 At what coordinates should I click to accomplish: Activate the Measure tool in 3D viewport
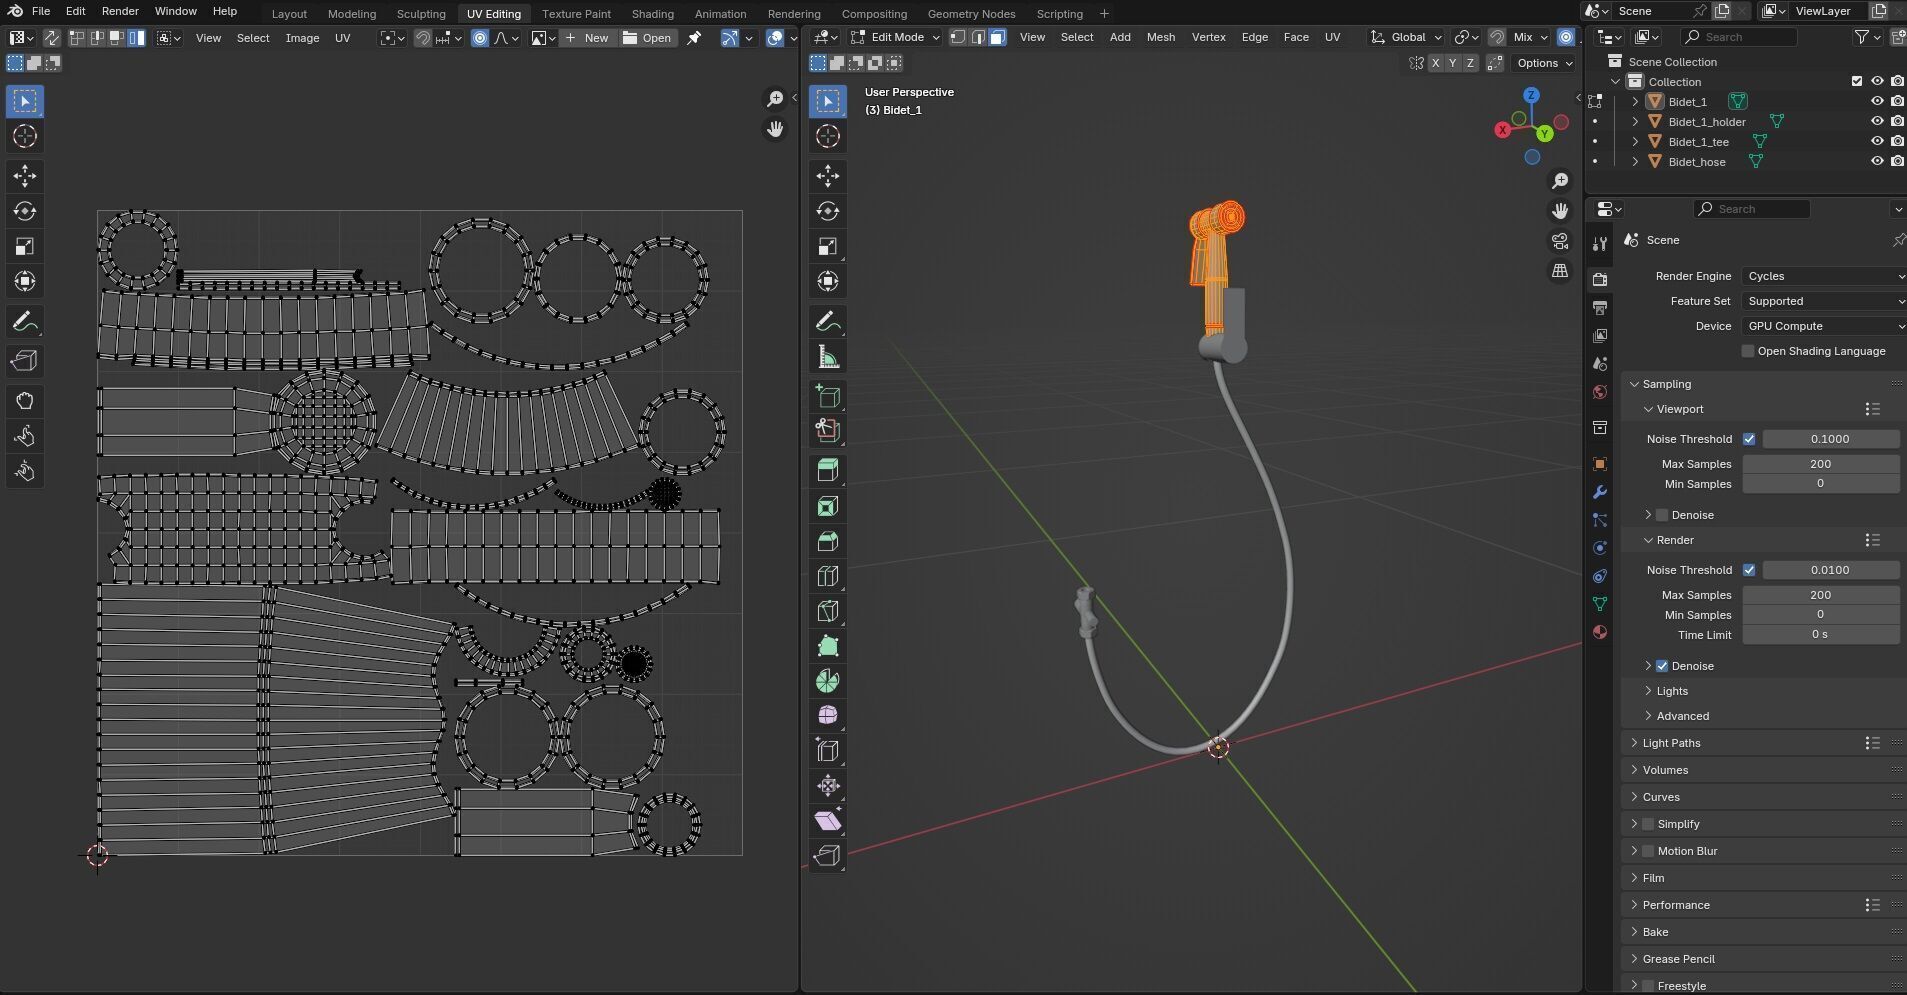point(828,357)
